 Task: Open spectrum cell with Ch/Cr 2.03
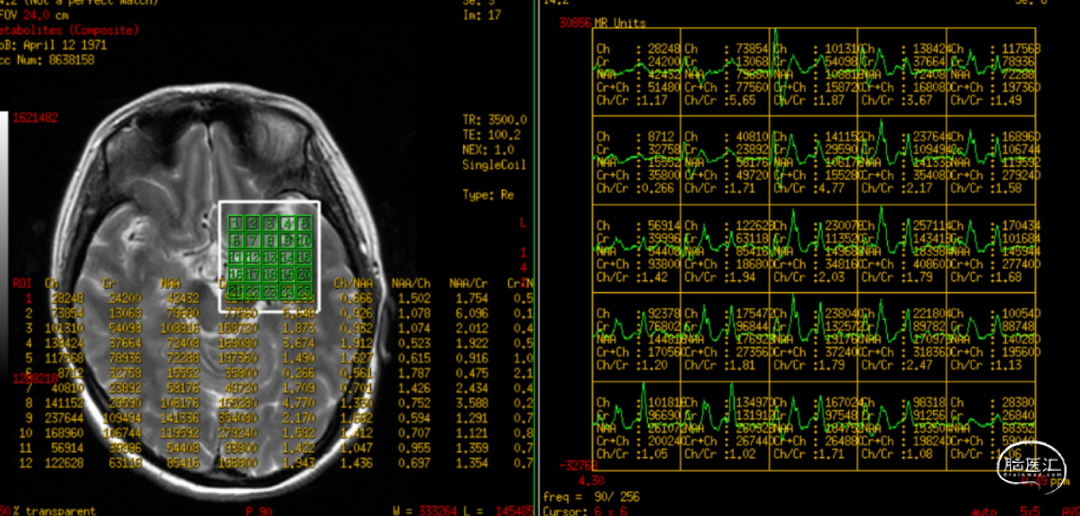pyautogui.click(x=813, y=249)
